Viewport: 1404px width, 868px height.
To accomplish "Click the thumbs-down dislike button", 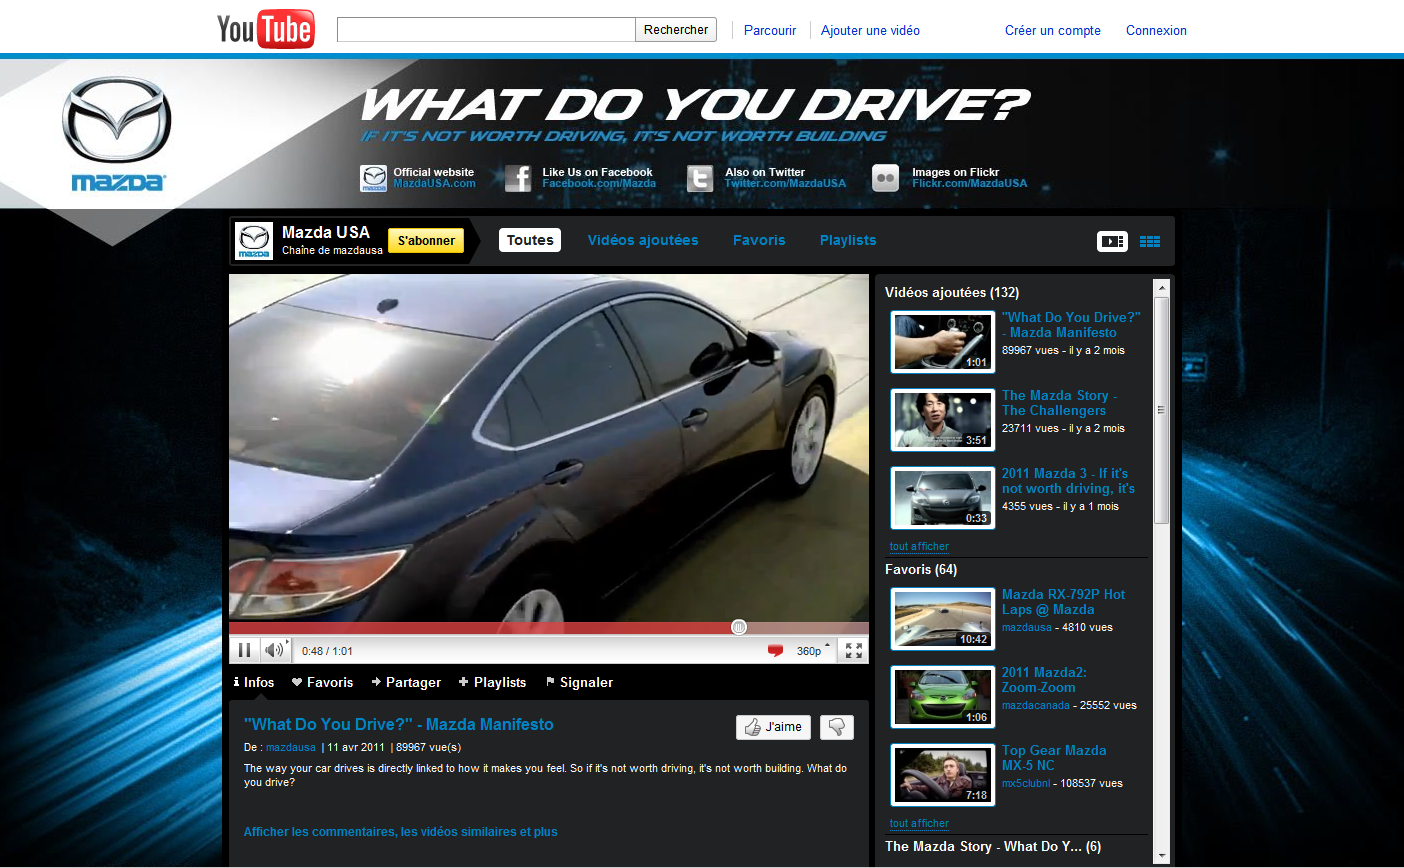I will tap(837, 727).
